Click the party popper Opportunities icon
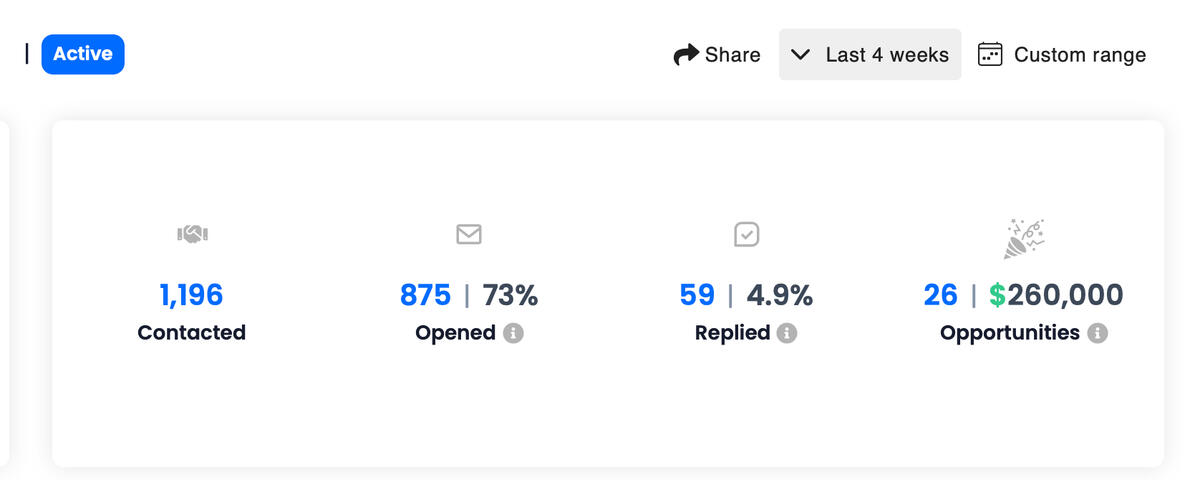The image size is (1190, 480). [x=1024, y=238]
